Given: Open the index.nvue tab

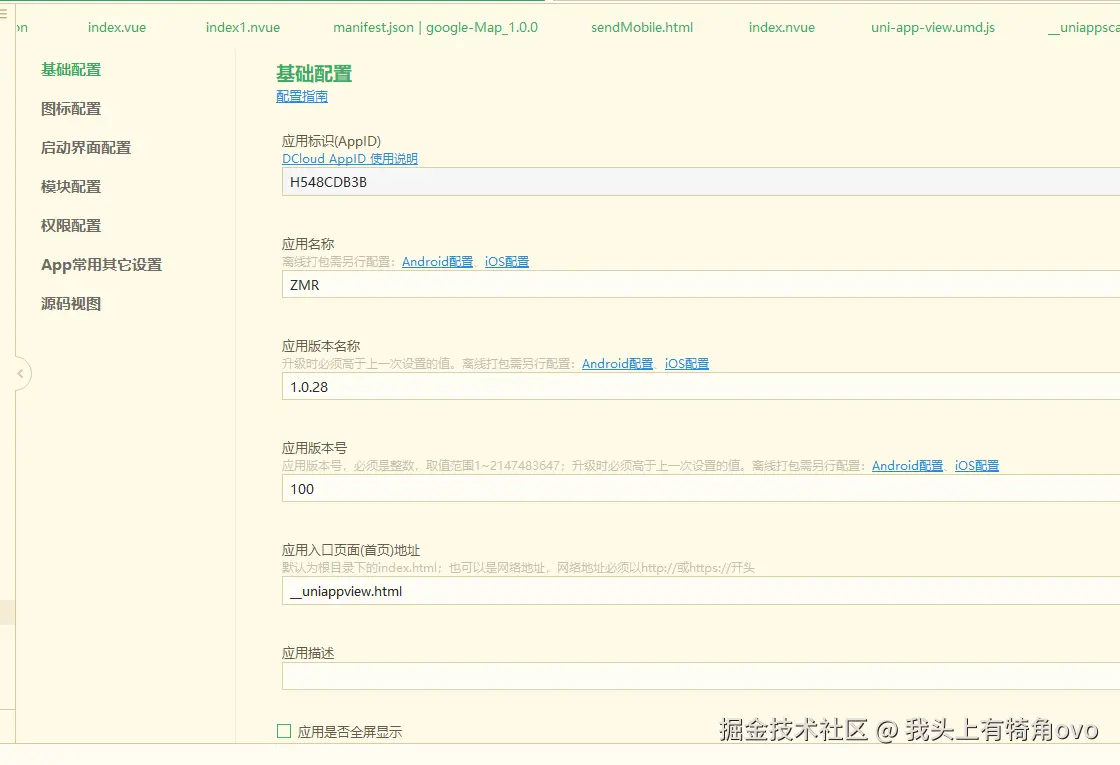Looking at the screenshot, I should (x=781, y=27).
